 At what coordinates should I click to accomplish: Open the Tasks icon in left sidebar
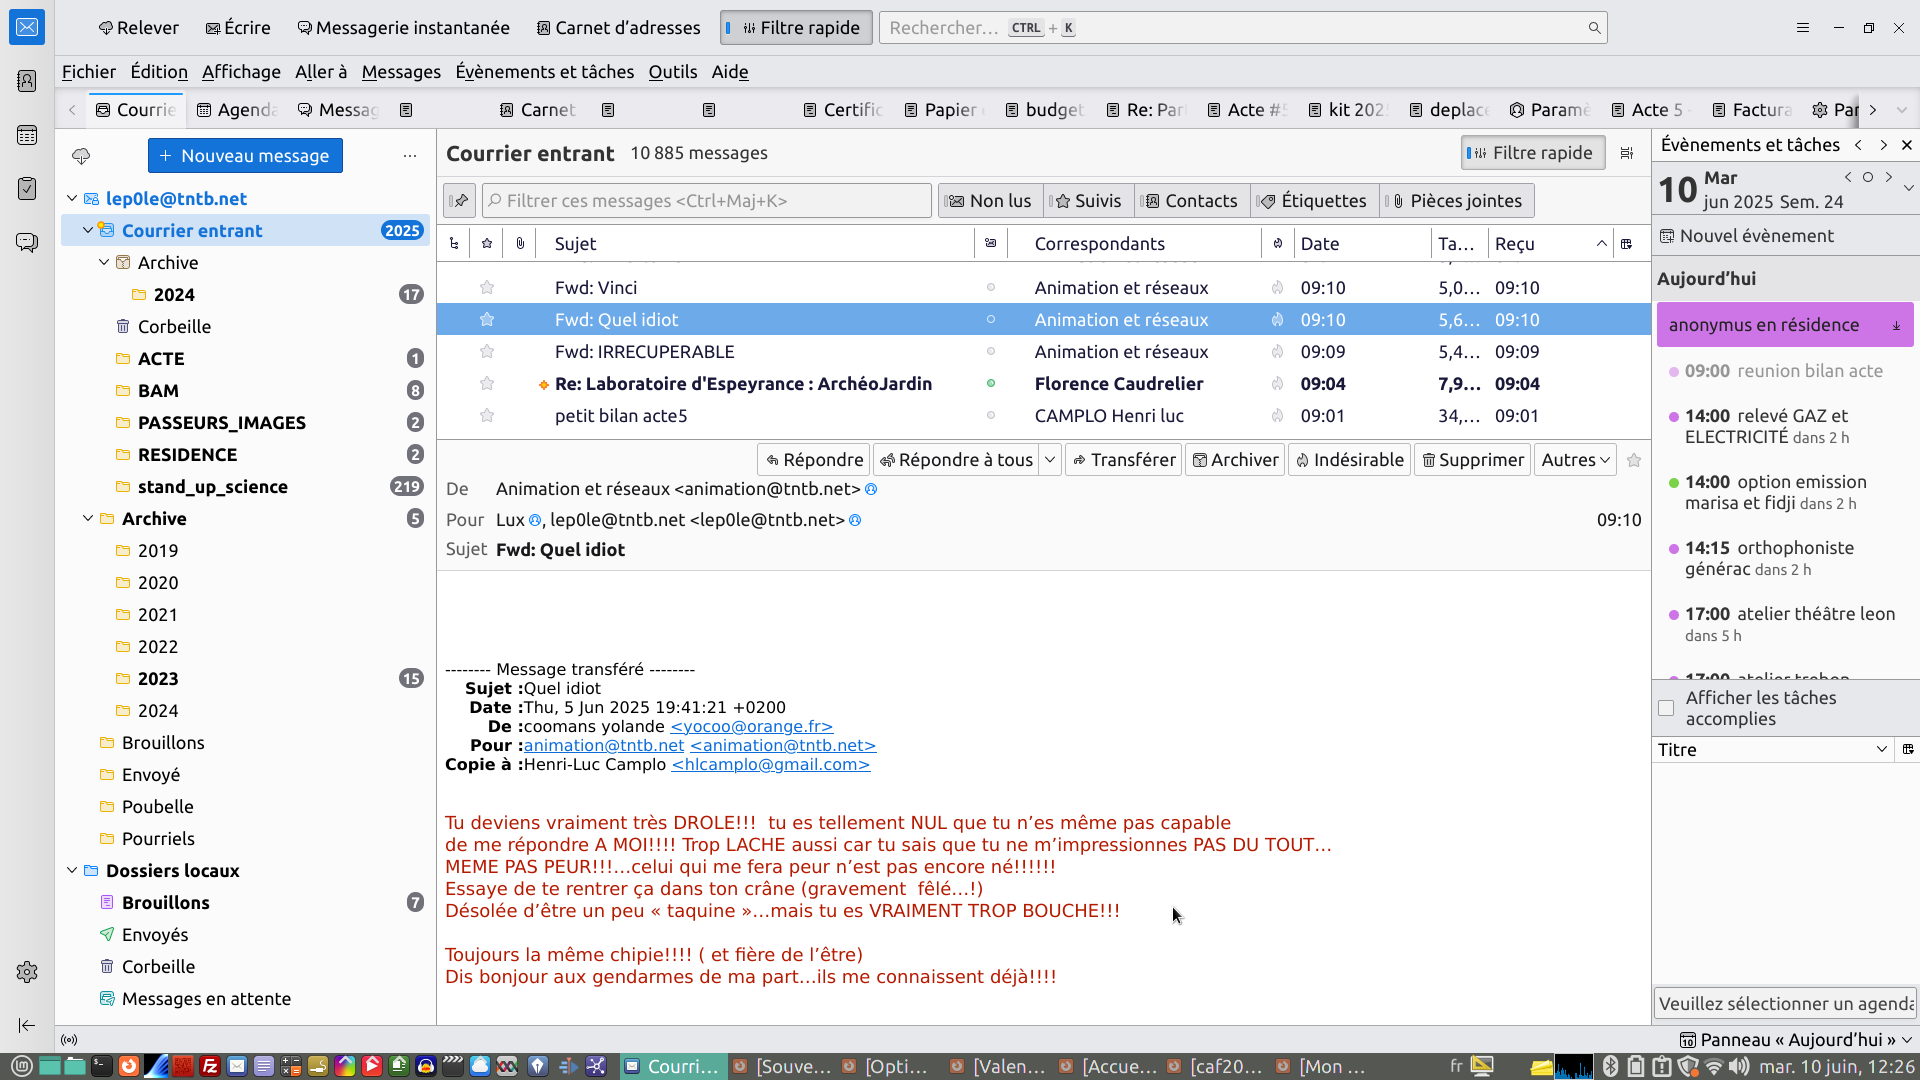[x=27, y=188]
